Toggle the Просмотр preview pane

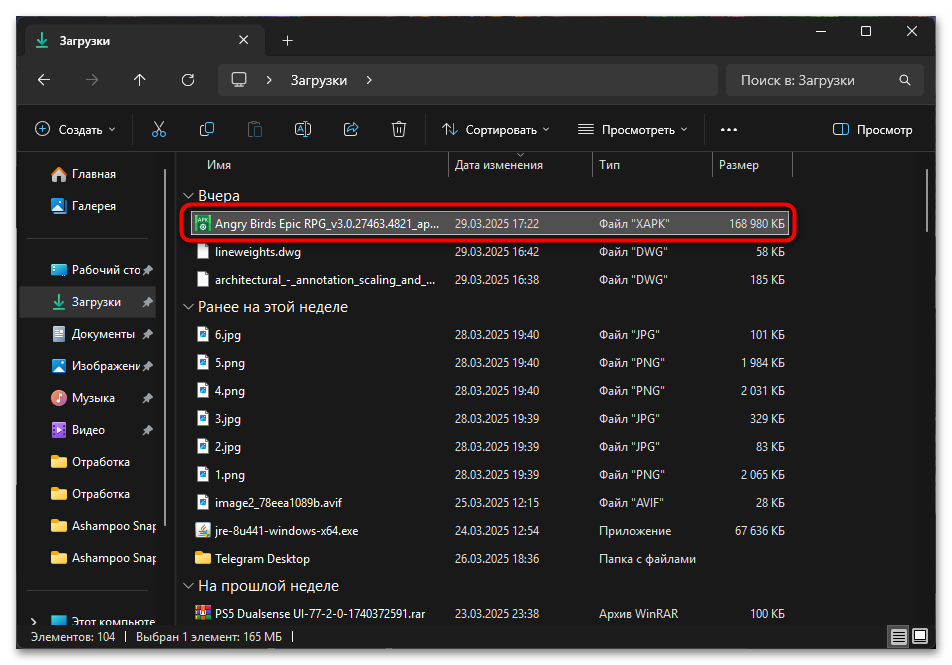coord(872,129)
